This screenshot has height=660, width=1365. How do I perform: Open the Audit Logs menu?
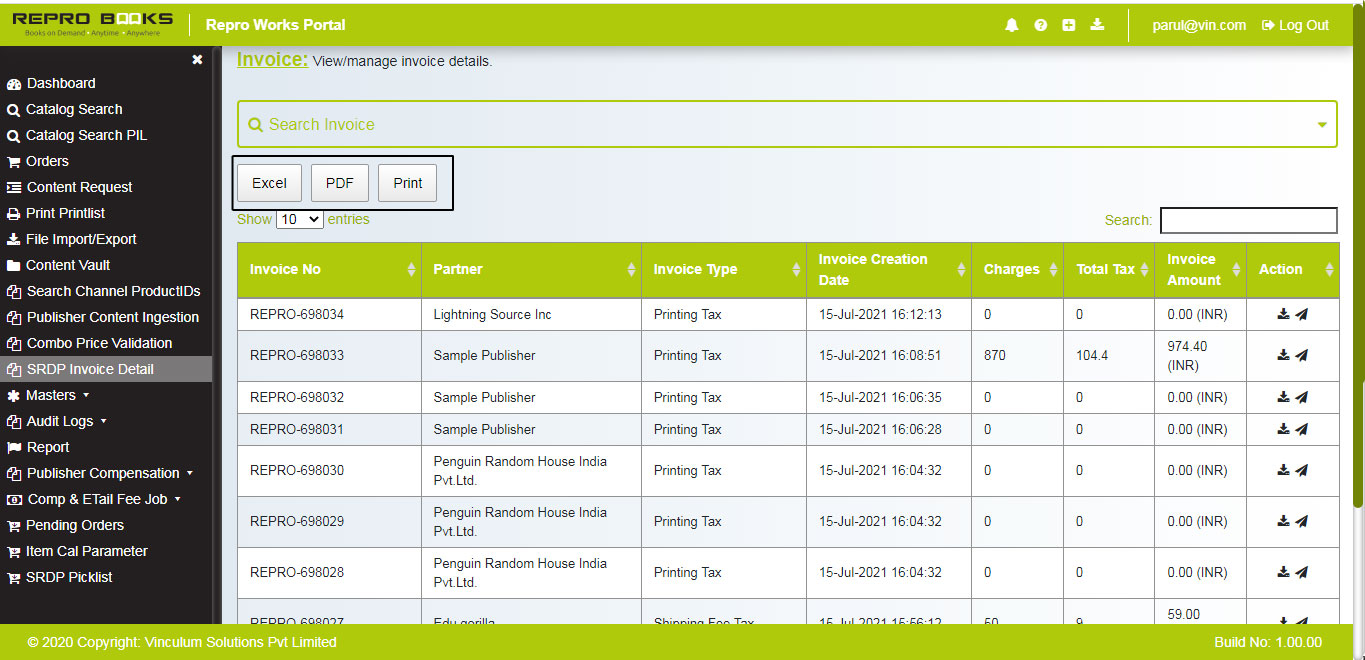pyautogui.click(x=56, y=421)
